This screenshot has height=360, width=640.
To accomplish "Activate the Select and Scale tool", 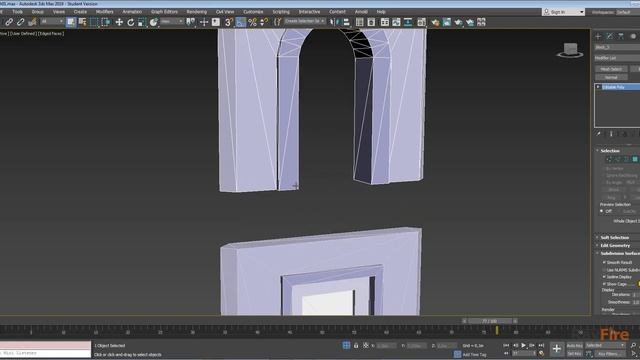I will pos(142,22).
